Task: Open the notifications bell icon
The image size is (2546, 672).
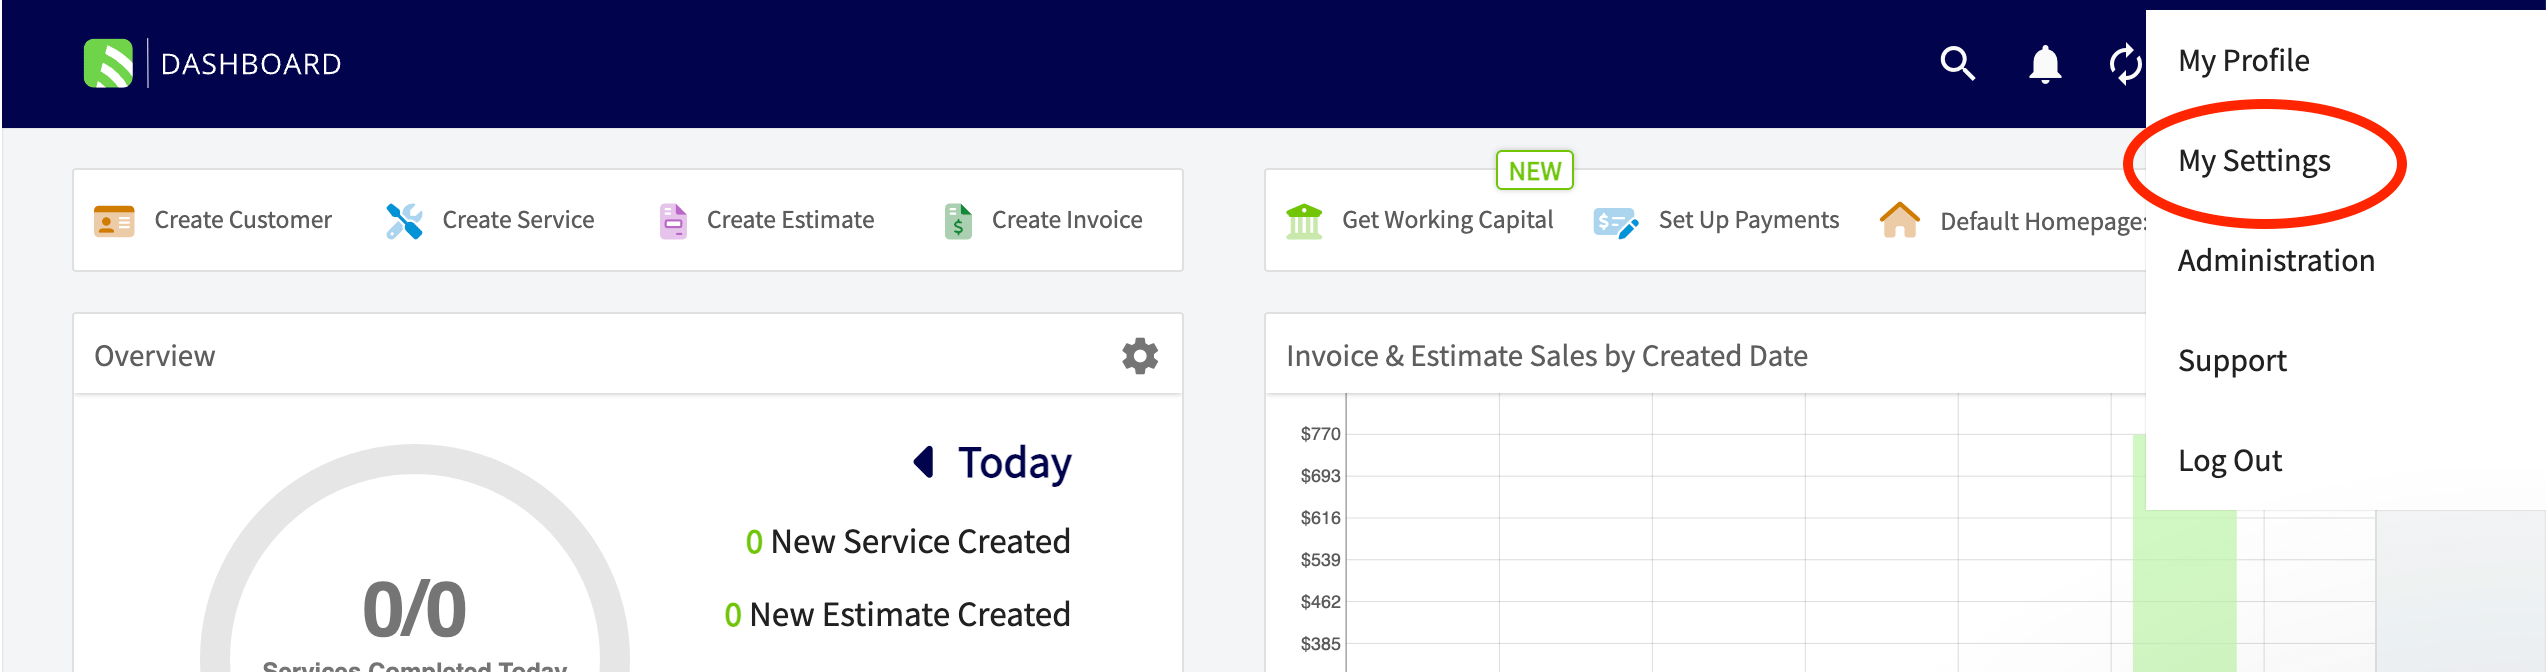Action: [2045, 64]
